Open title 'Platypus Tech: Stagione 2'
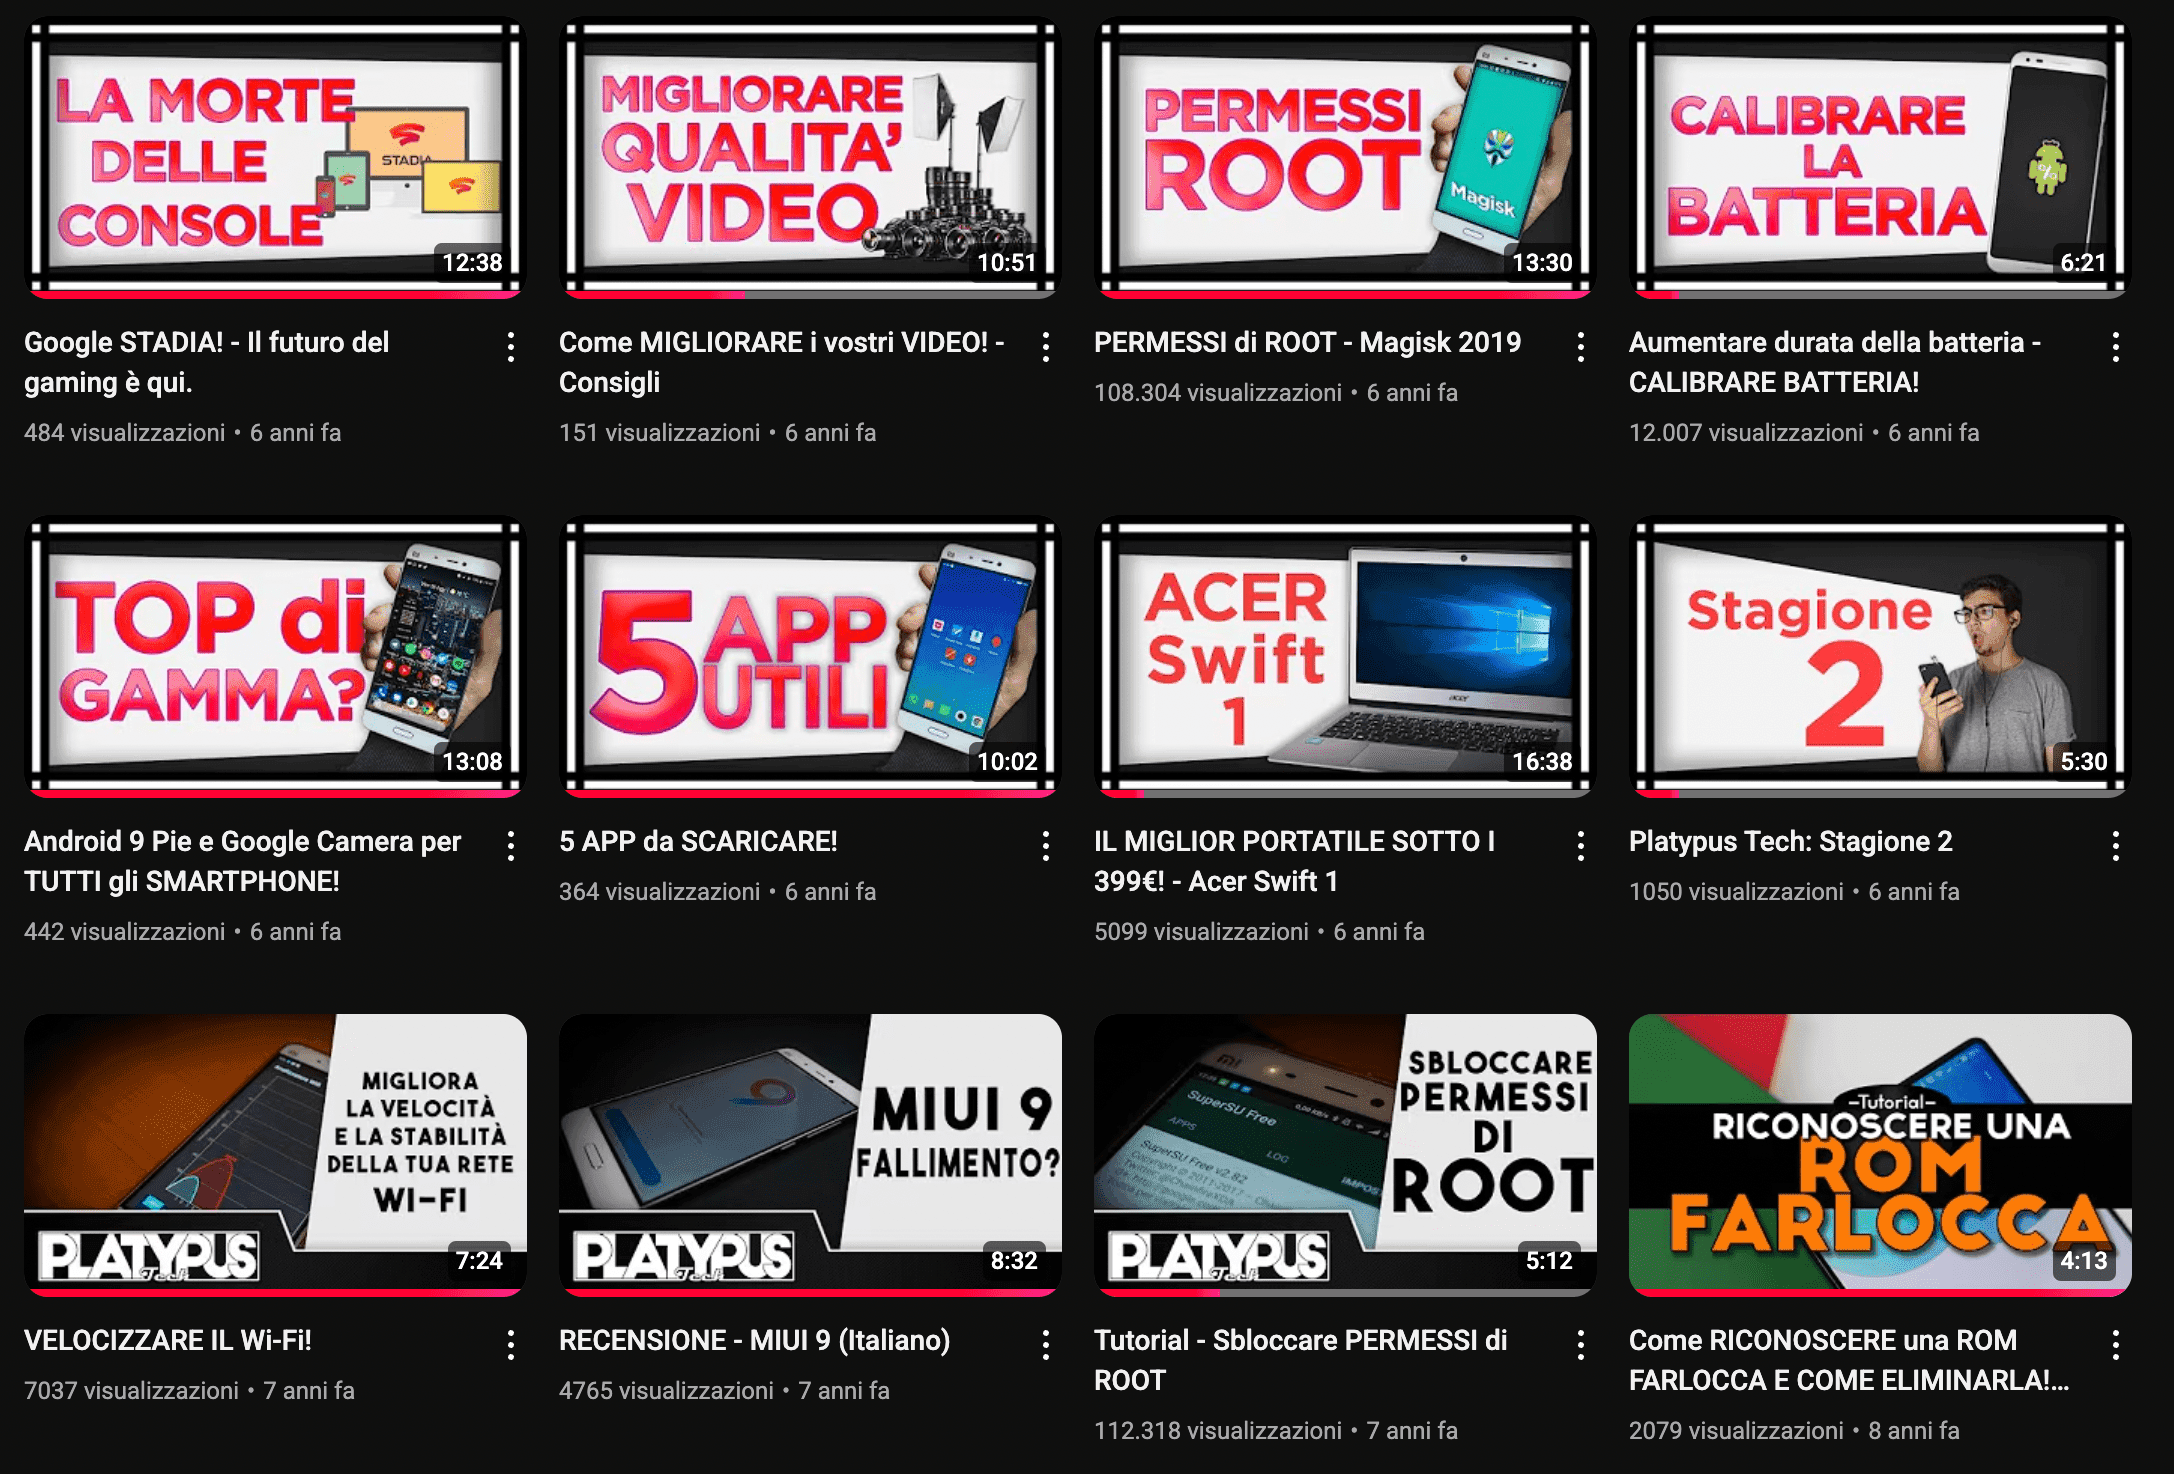Viewport: 2174px width, 1474px height. 1791,841
